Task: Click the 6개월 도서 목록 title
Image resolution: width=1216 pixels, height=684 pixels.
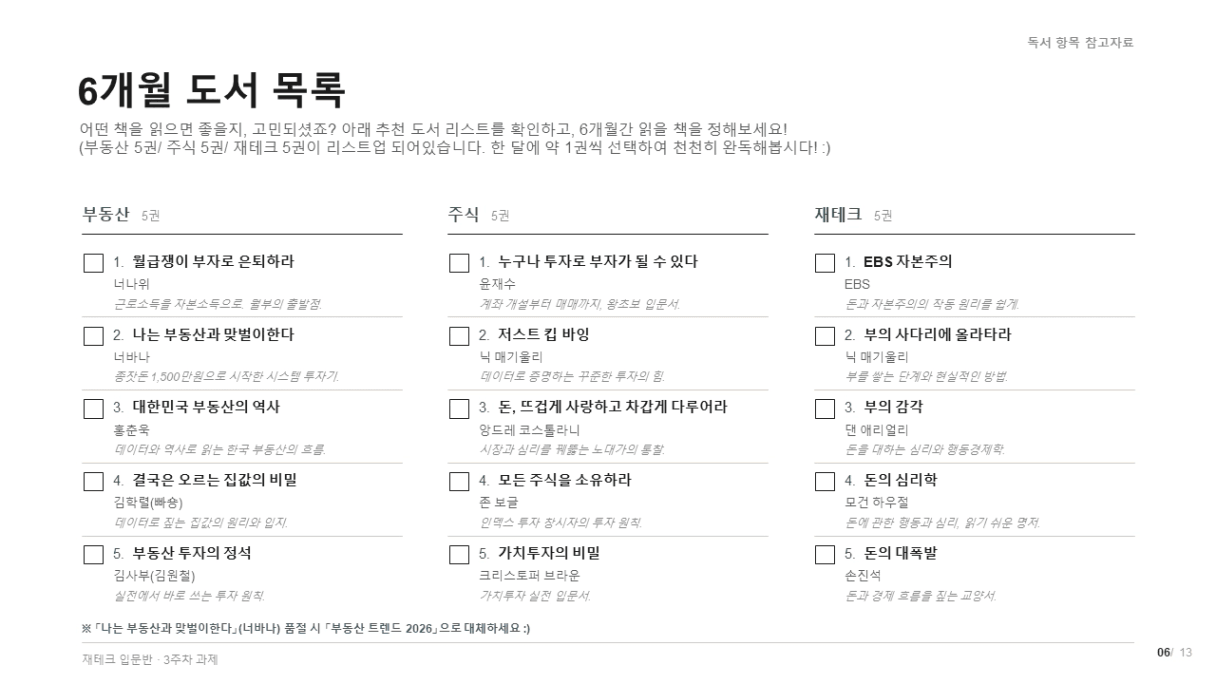Action: click(212, 92)
